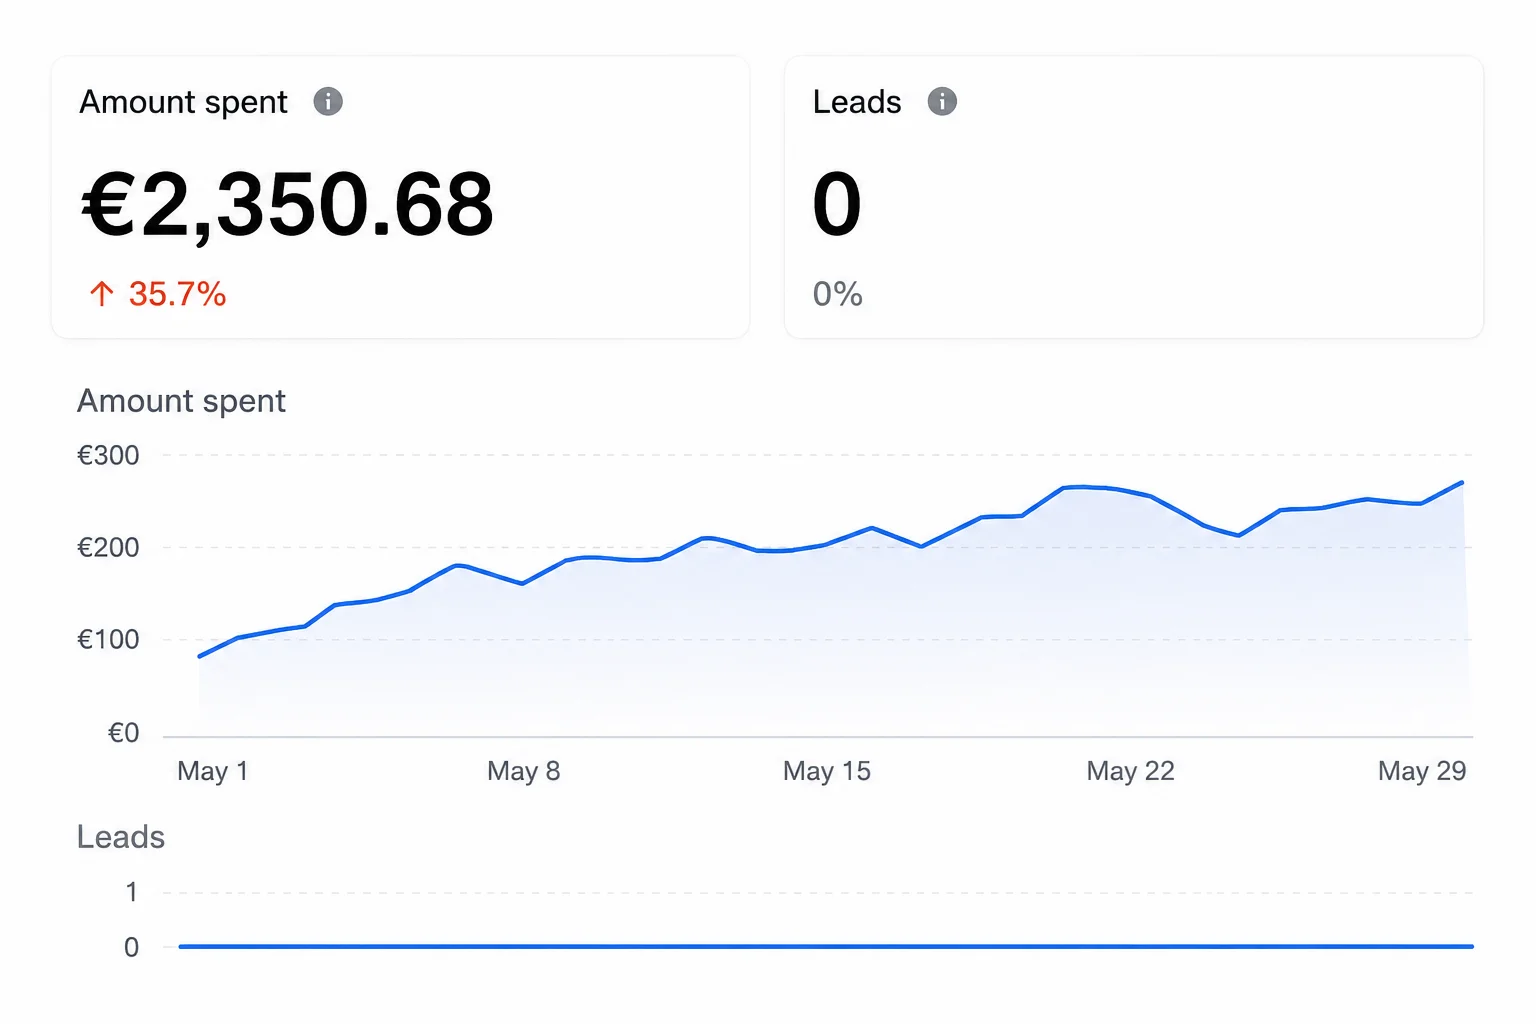Open the Leads summary card title
This screenshot has height=1024, width=1536.
(x=857, y=102)
